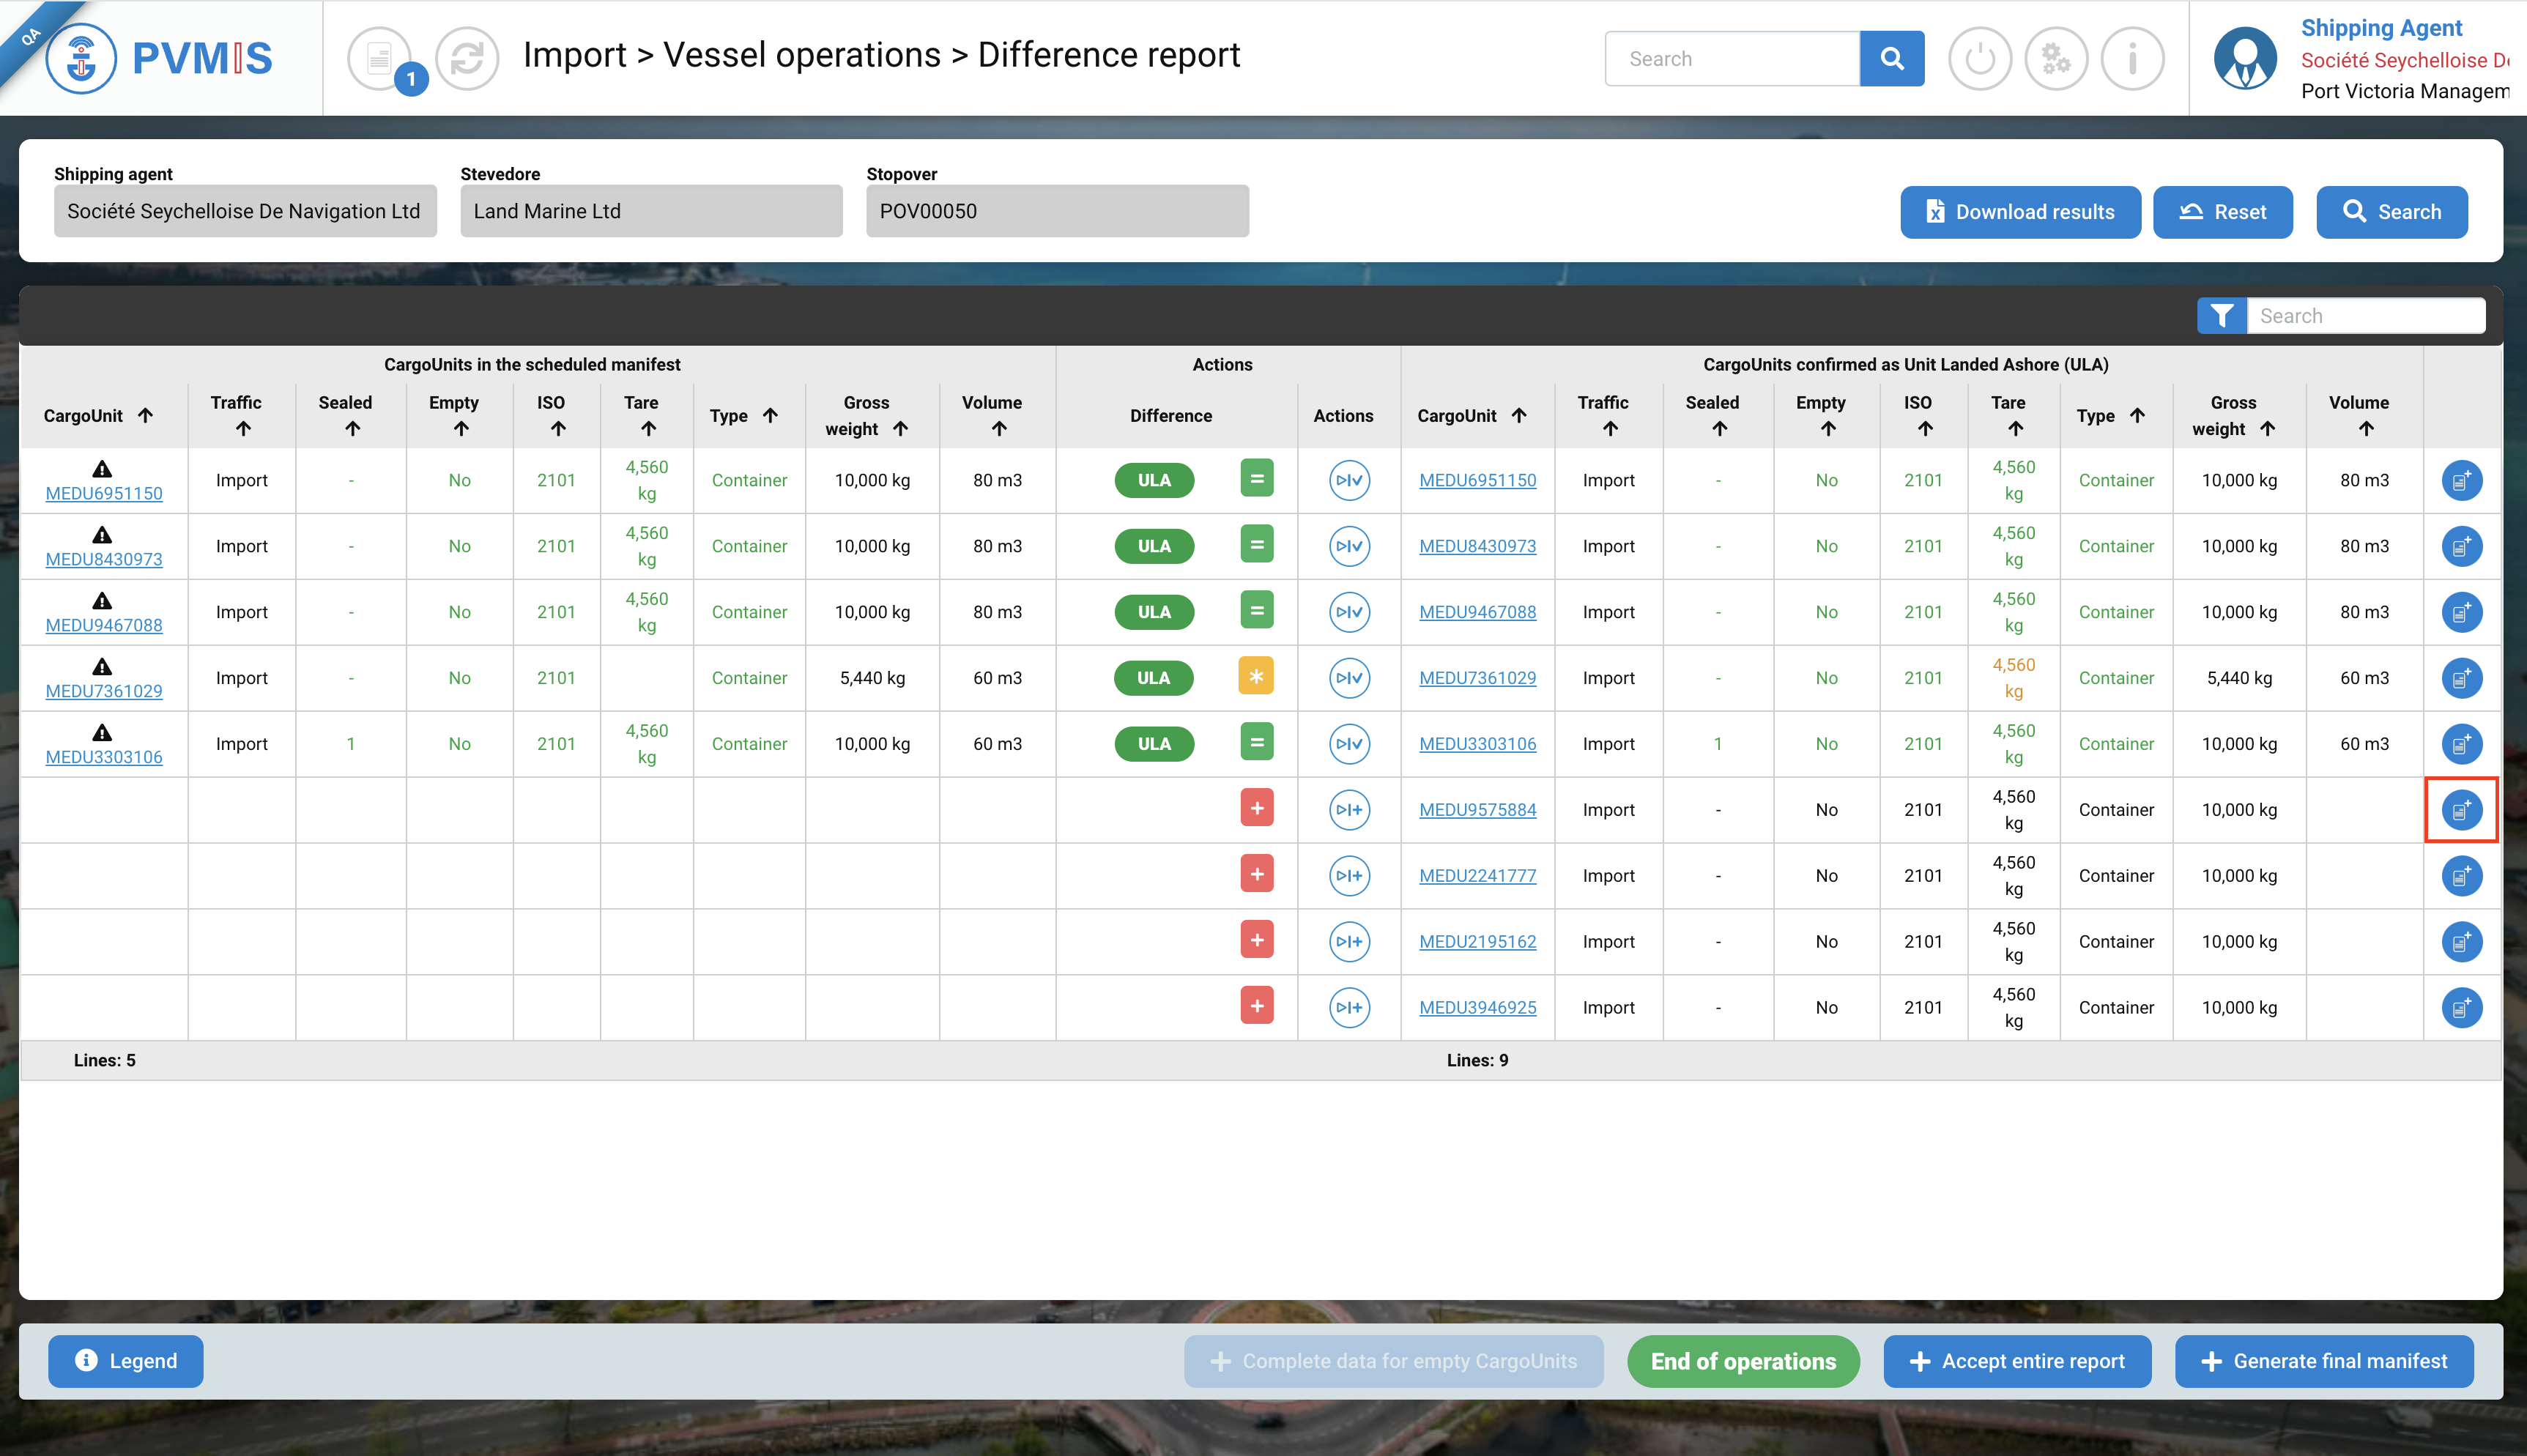Click the blue header search magnifier button
The image size is (2527, 1456).
point(1891,59)
